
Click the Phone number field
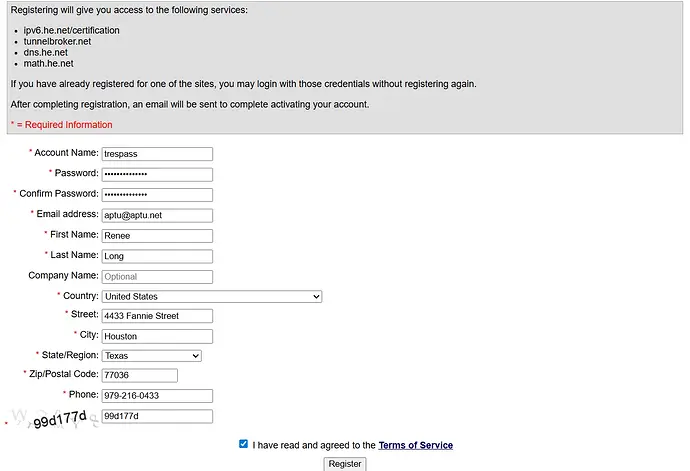157,396
